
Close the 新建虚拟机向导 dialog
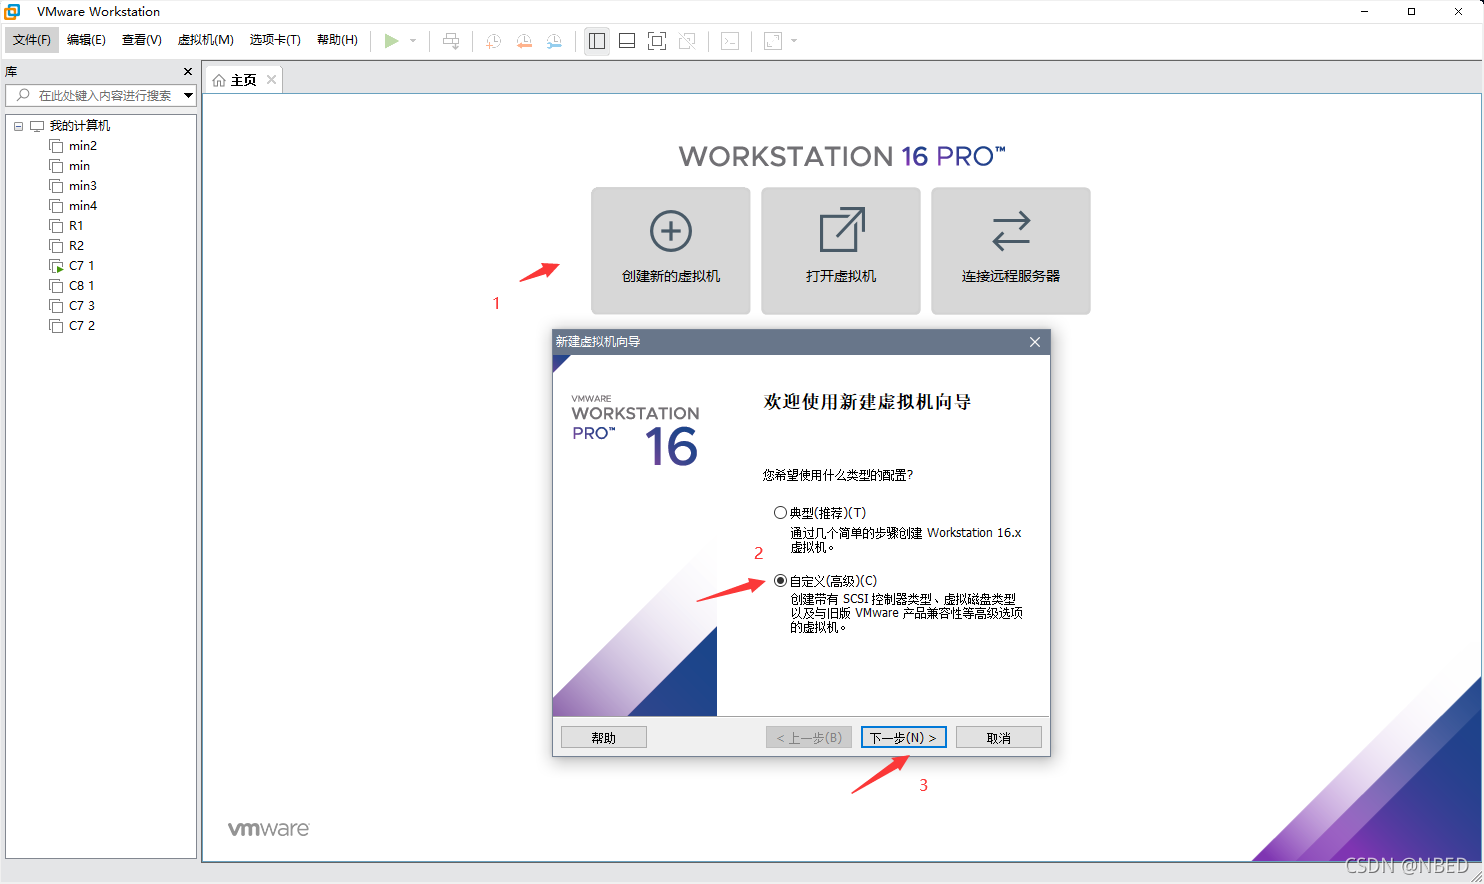pos(1035,342)
